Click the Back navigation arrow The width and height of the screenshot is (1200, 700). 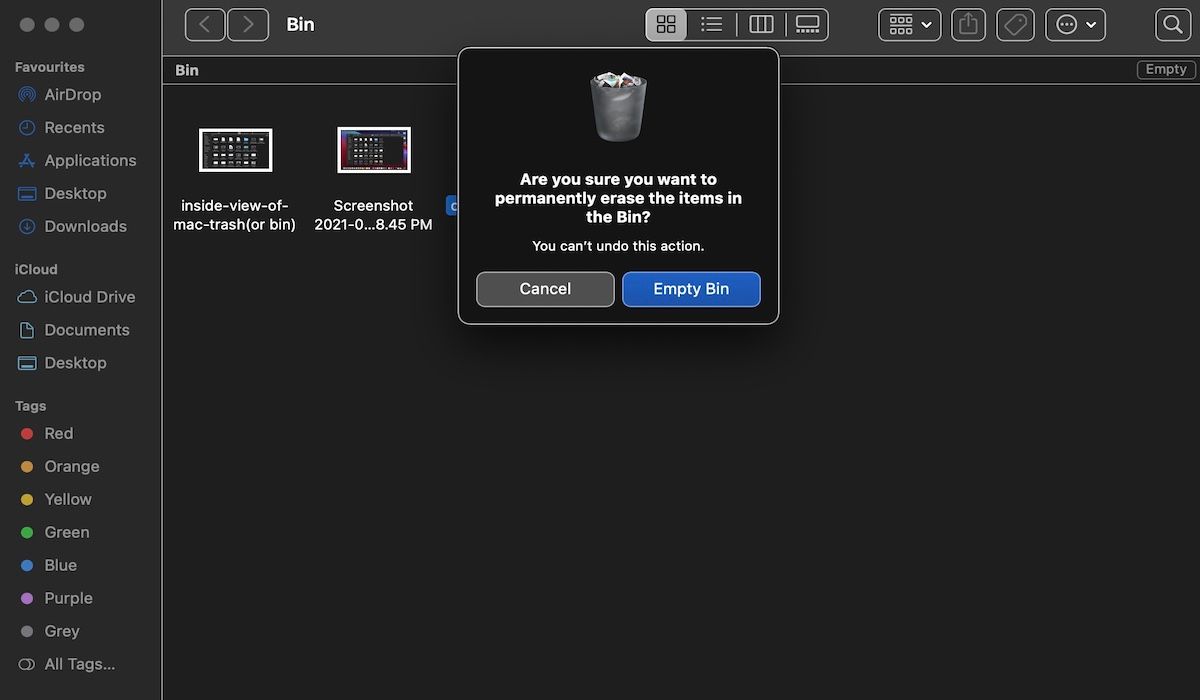click(x=205, y=24)
